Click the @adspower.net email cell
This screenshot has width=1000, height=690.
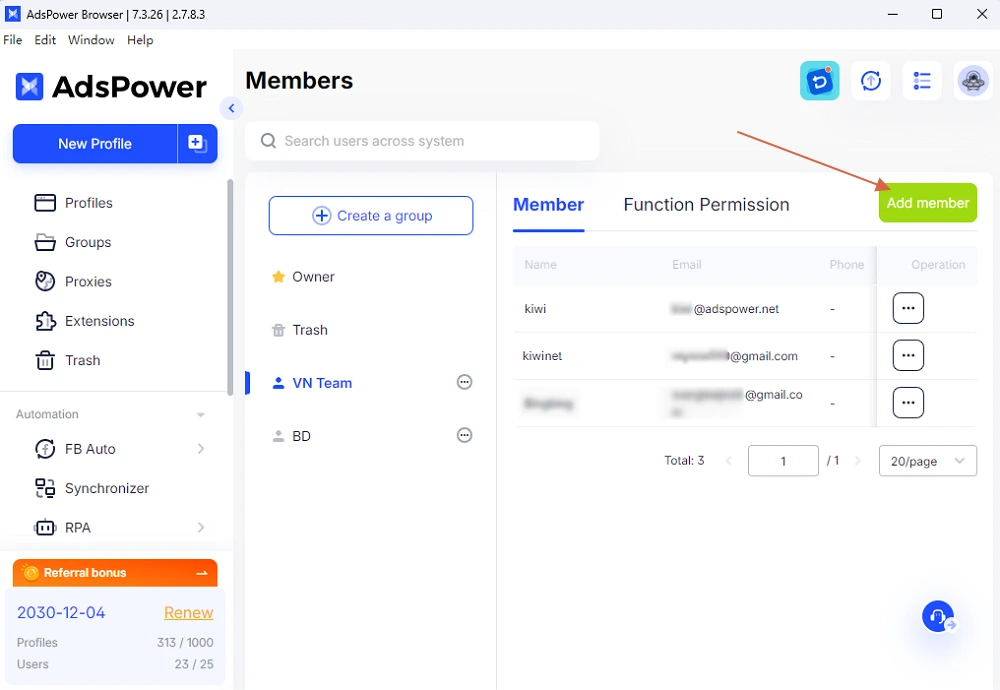pyautogui.click(x=725, y=309)
